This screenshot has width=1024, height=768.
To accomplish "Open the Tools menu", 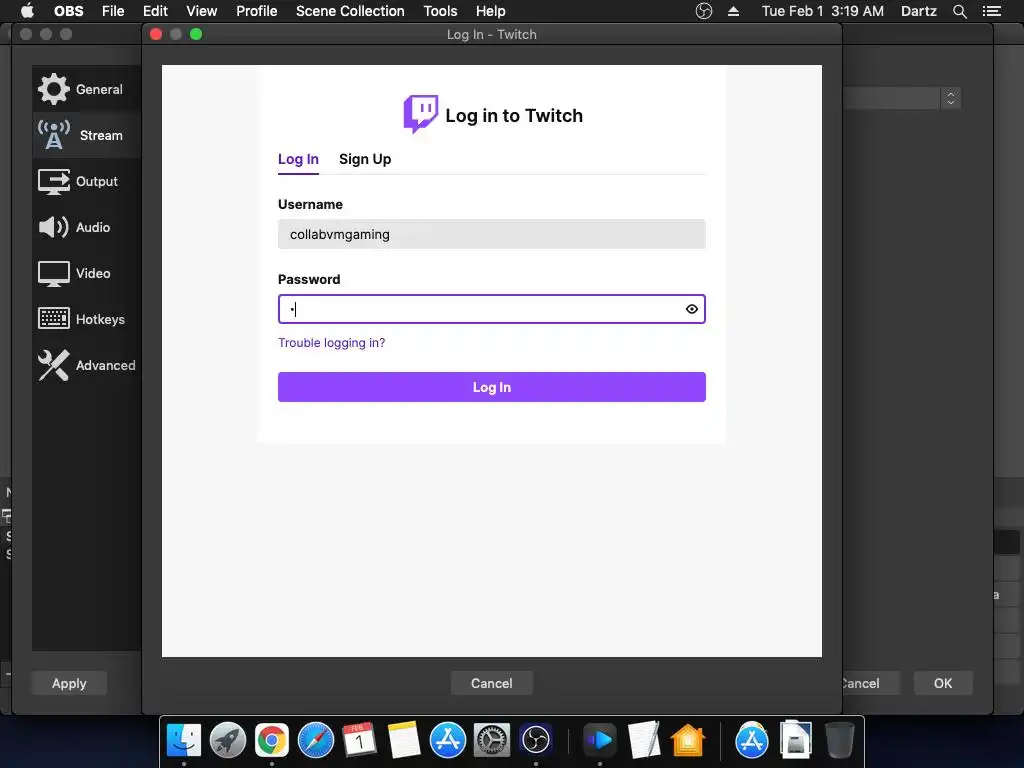I will [x=440, y=11].
